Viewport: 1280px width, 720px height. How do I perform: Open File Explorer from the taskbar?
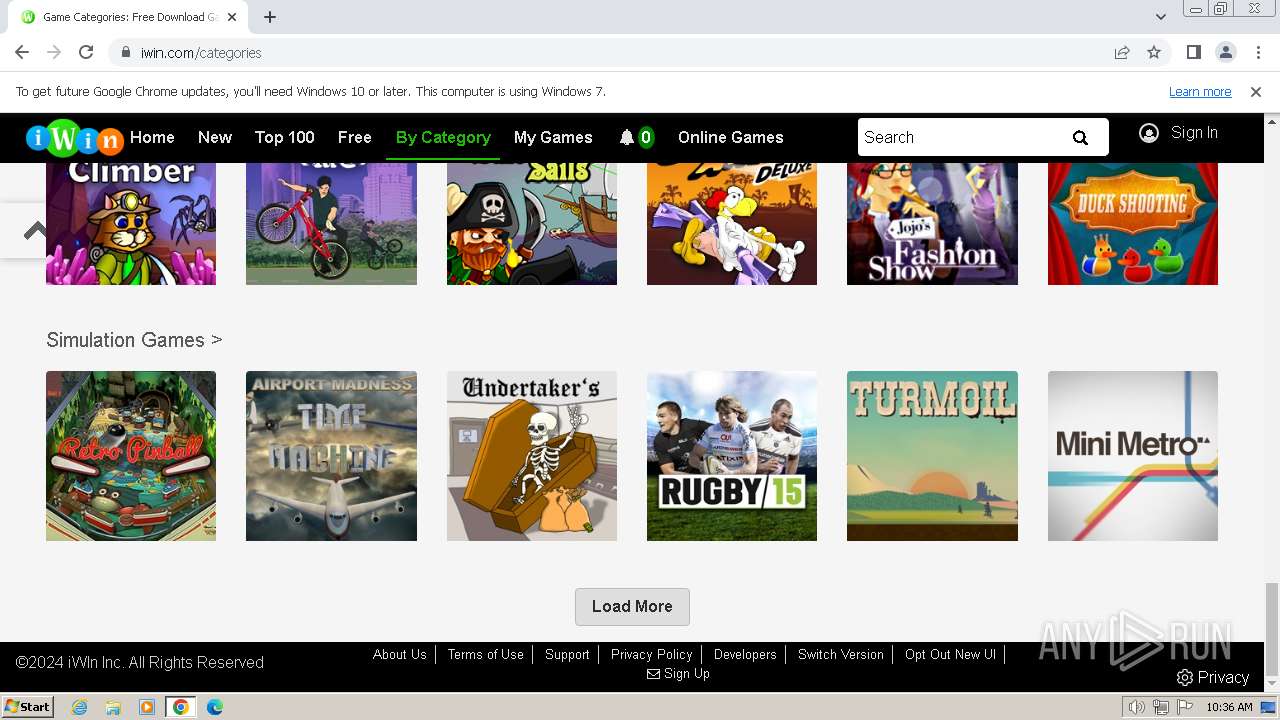click(113, 707)
